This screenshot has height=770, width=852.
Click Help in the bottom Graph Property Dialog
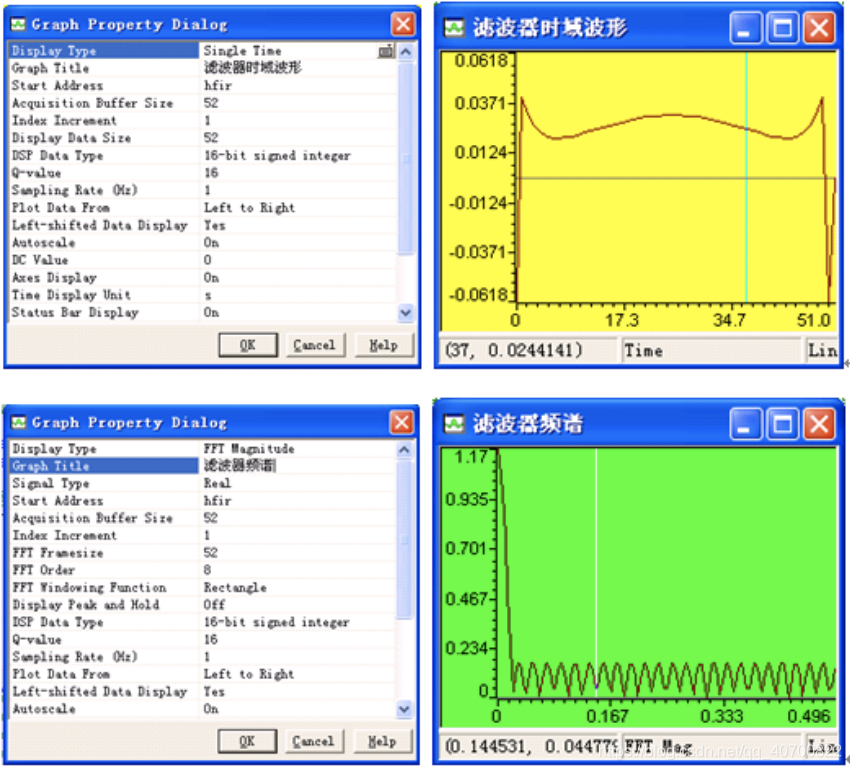(383, 741)
